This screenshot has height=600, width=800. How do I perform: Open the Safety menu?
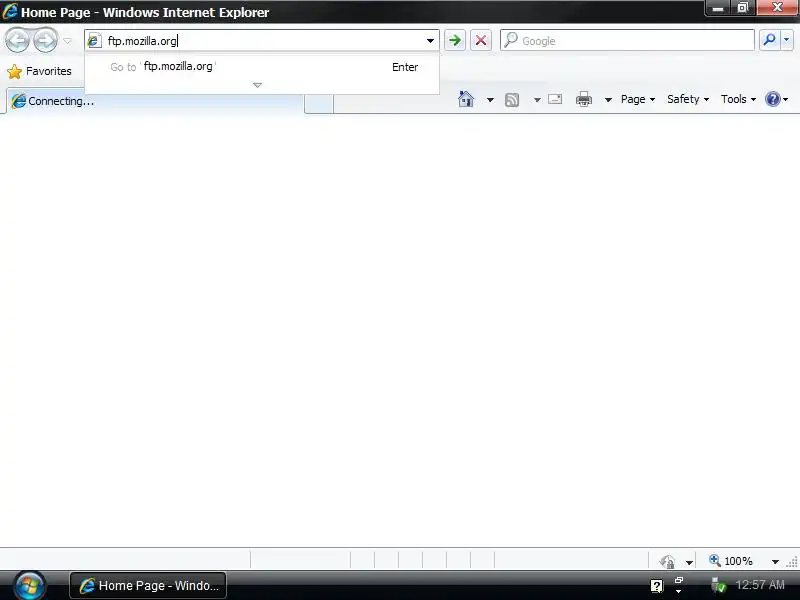[x=688, y=99]
